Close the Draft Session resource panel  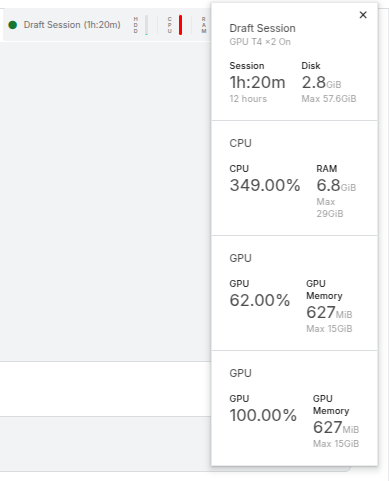363,15
